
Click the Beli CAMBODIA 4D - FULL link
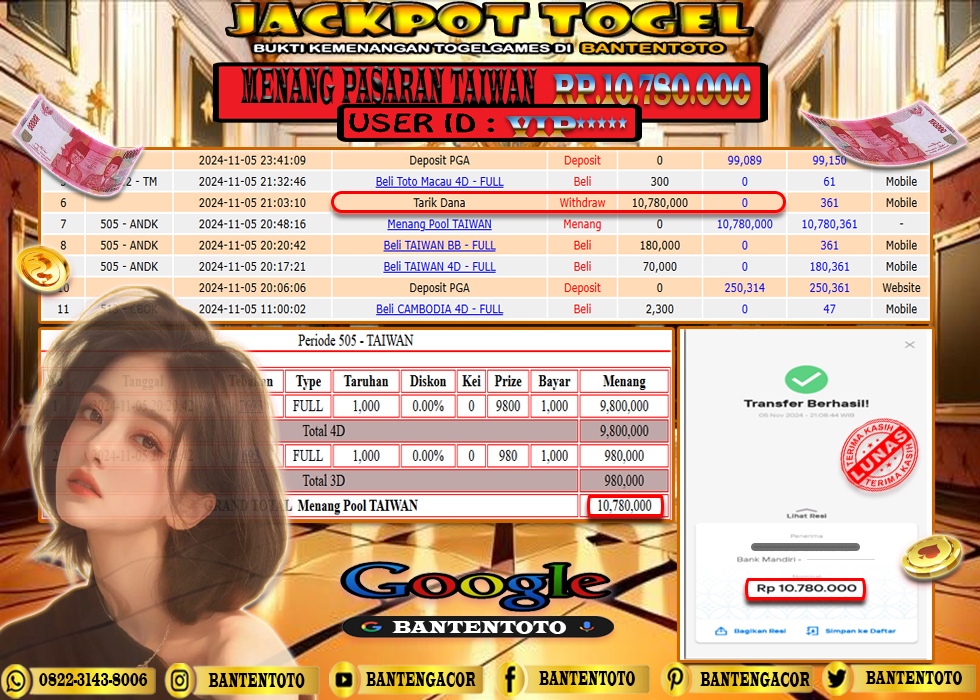(x=439, y=309)
